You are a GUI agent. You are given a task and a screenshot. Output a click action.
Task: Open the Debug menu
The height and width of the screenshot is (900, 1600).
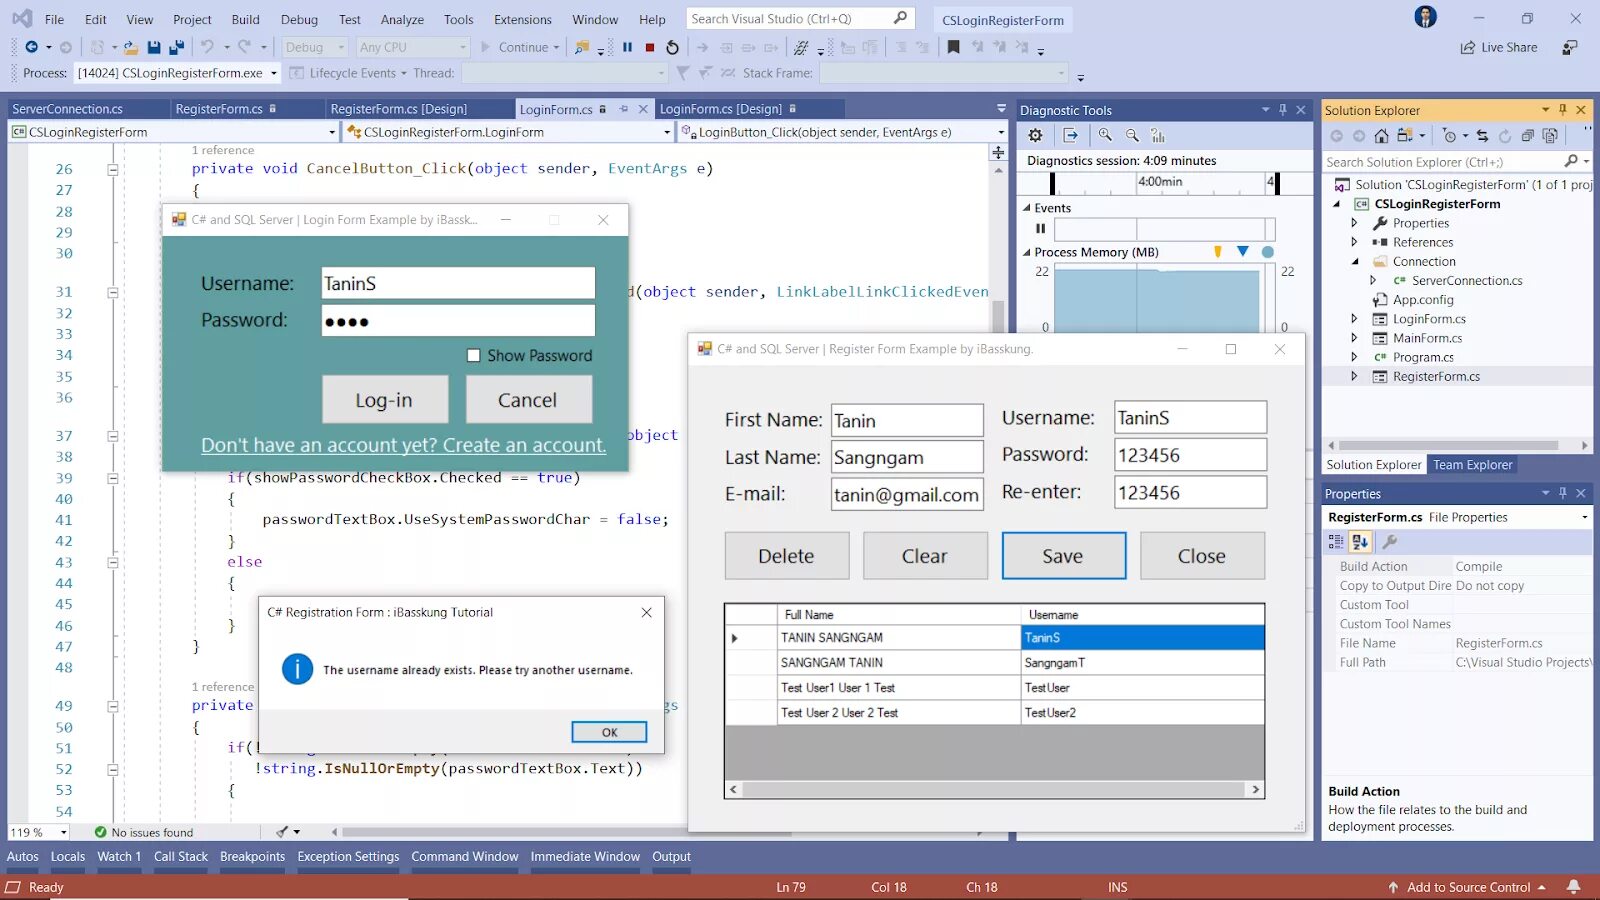pos(299,19)
